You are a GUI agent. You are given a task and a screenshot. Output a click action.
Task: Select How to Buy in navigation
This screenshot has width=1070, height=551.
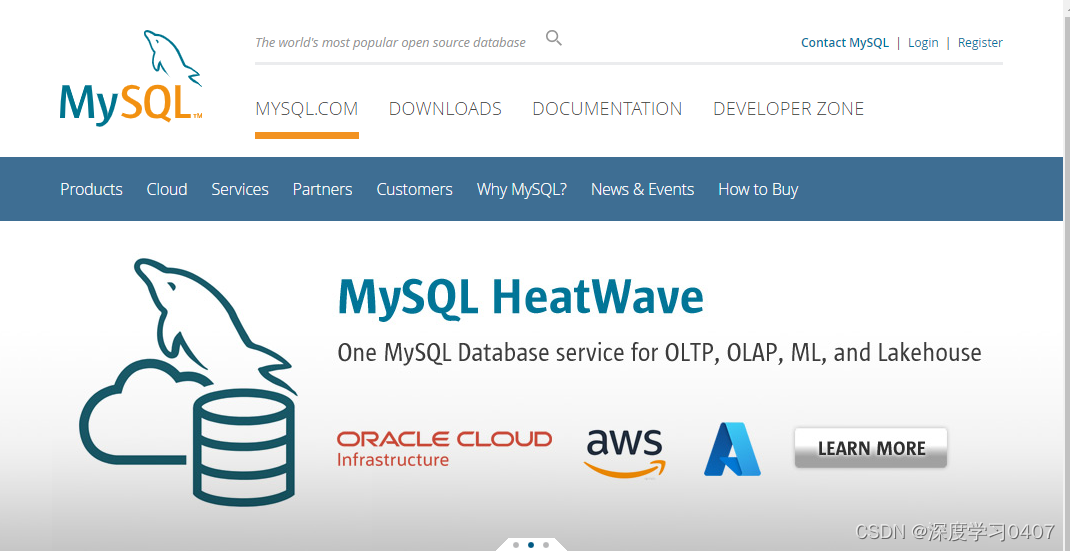pyautogui.click(x=758, y=189)
